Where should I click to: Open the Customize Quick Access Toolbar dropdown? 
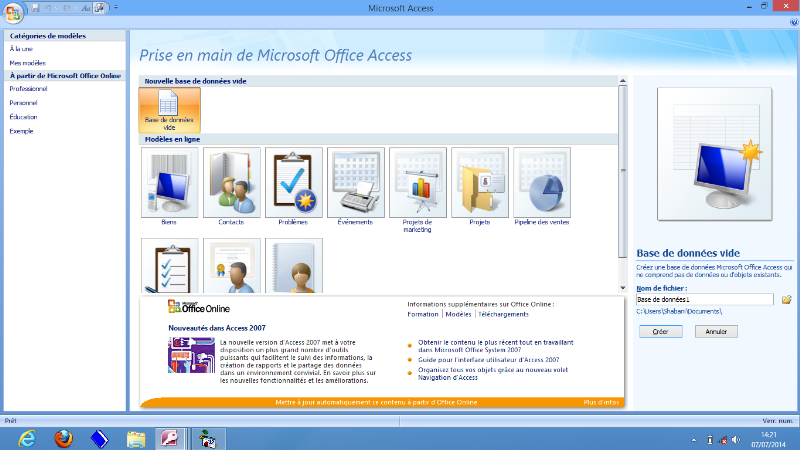coord(116,8)
